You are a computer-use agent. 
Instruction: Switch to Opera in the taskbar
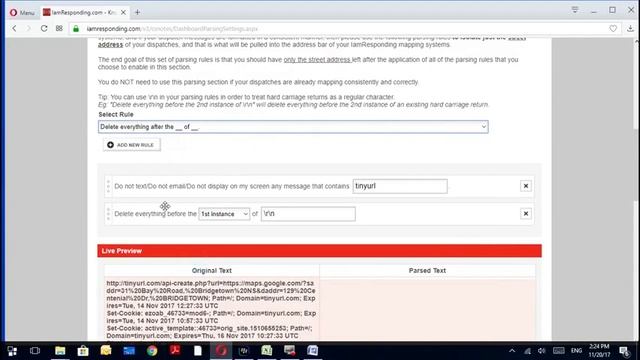click(x=221, y=351)
